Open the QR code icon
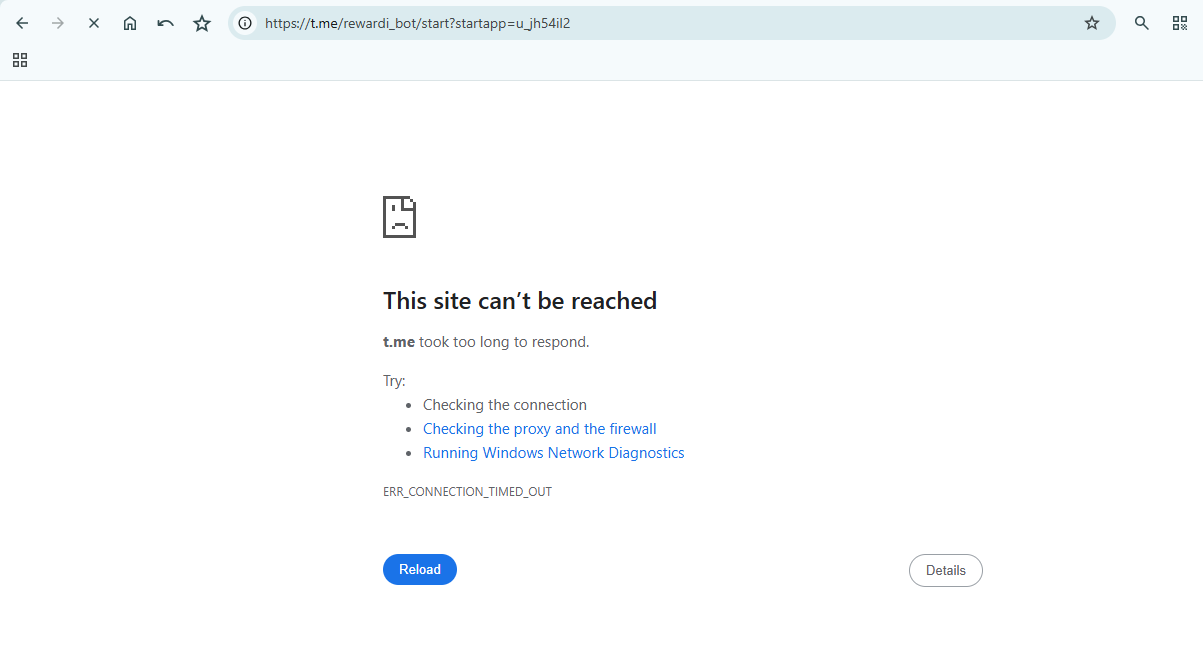The width and height of the screenshot is (1203, 660). click(x=1180, y=23)
